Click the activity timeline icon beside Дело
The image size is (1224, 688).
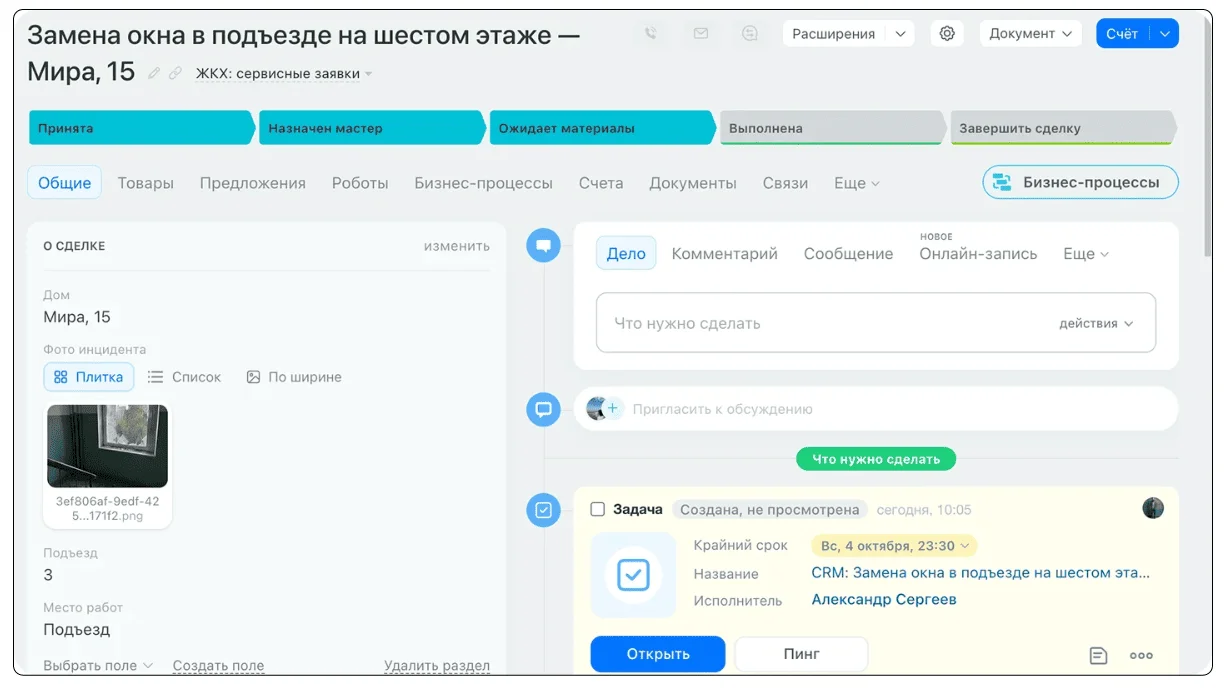click(x=543, y=244)
